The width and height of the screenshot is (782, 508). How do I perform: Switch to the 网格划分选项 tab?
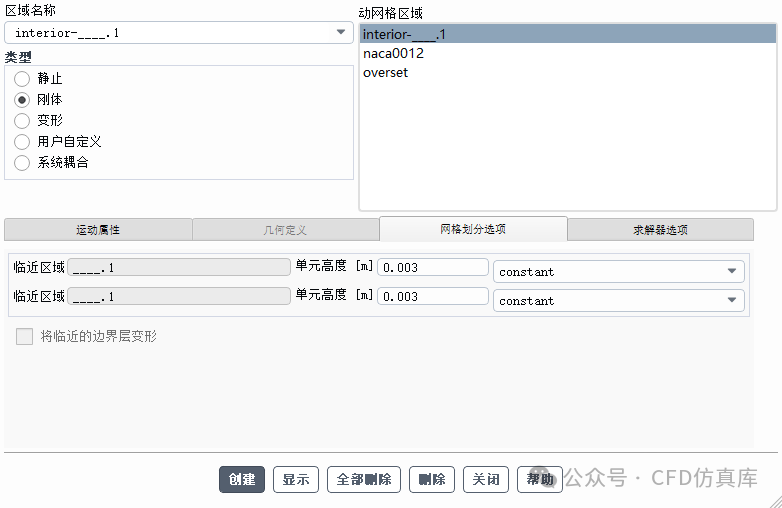[473, 229]
